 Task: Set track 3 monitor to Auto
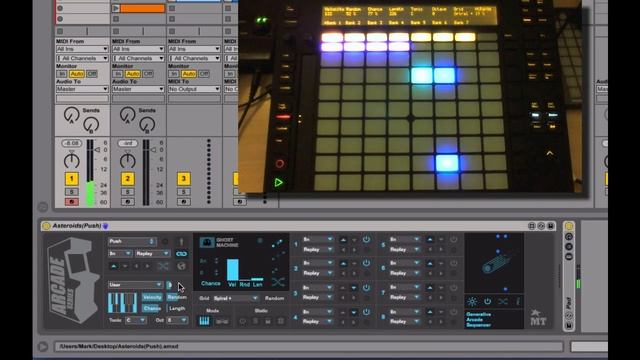coord(189,74)
